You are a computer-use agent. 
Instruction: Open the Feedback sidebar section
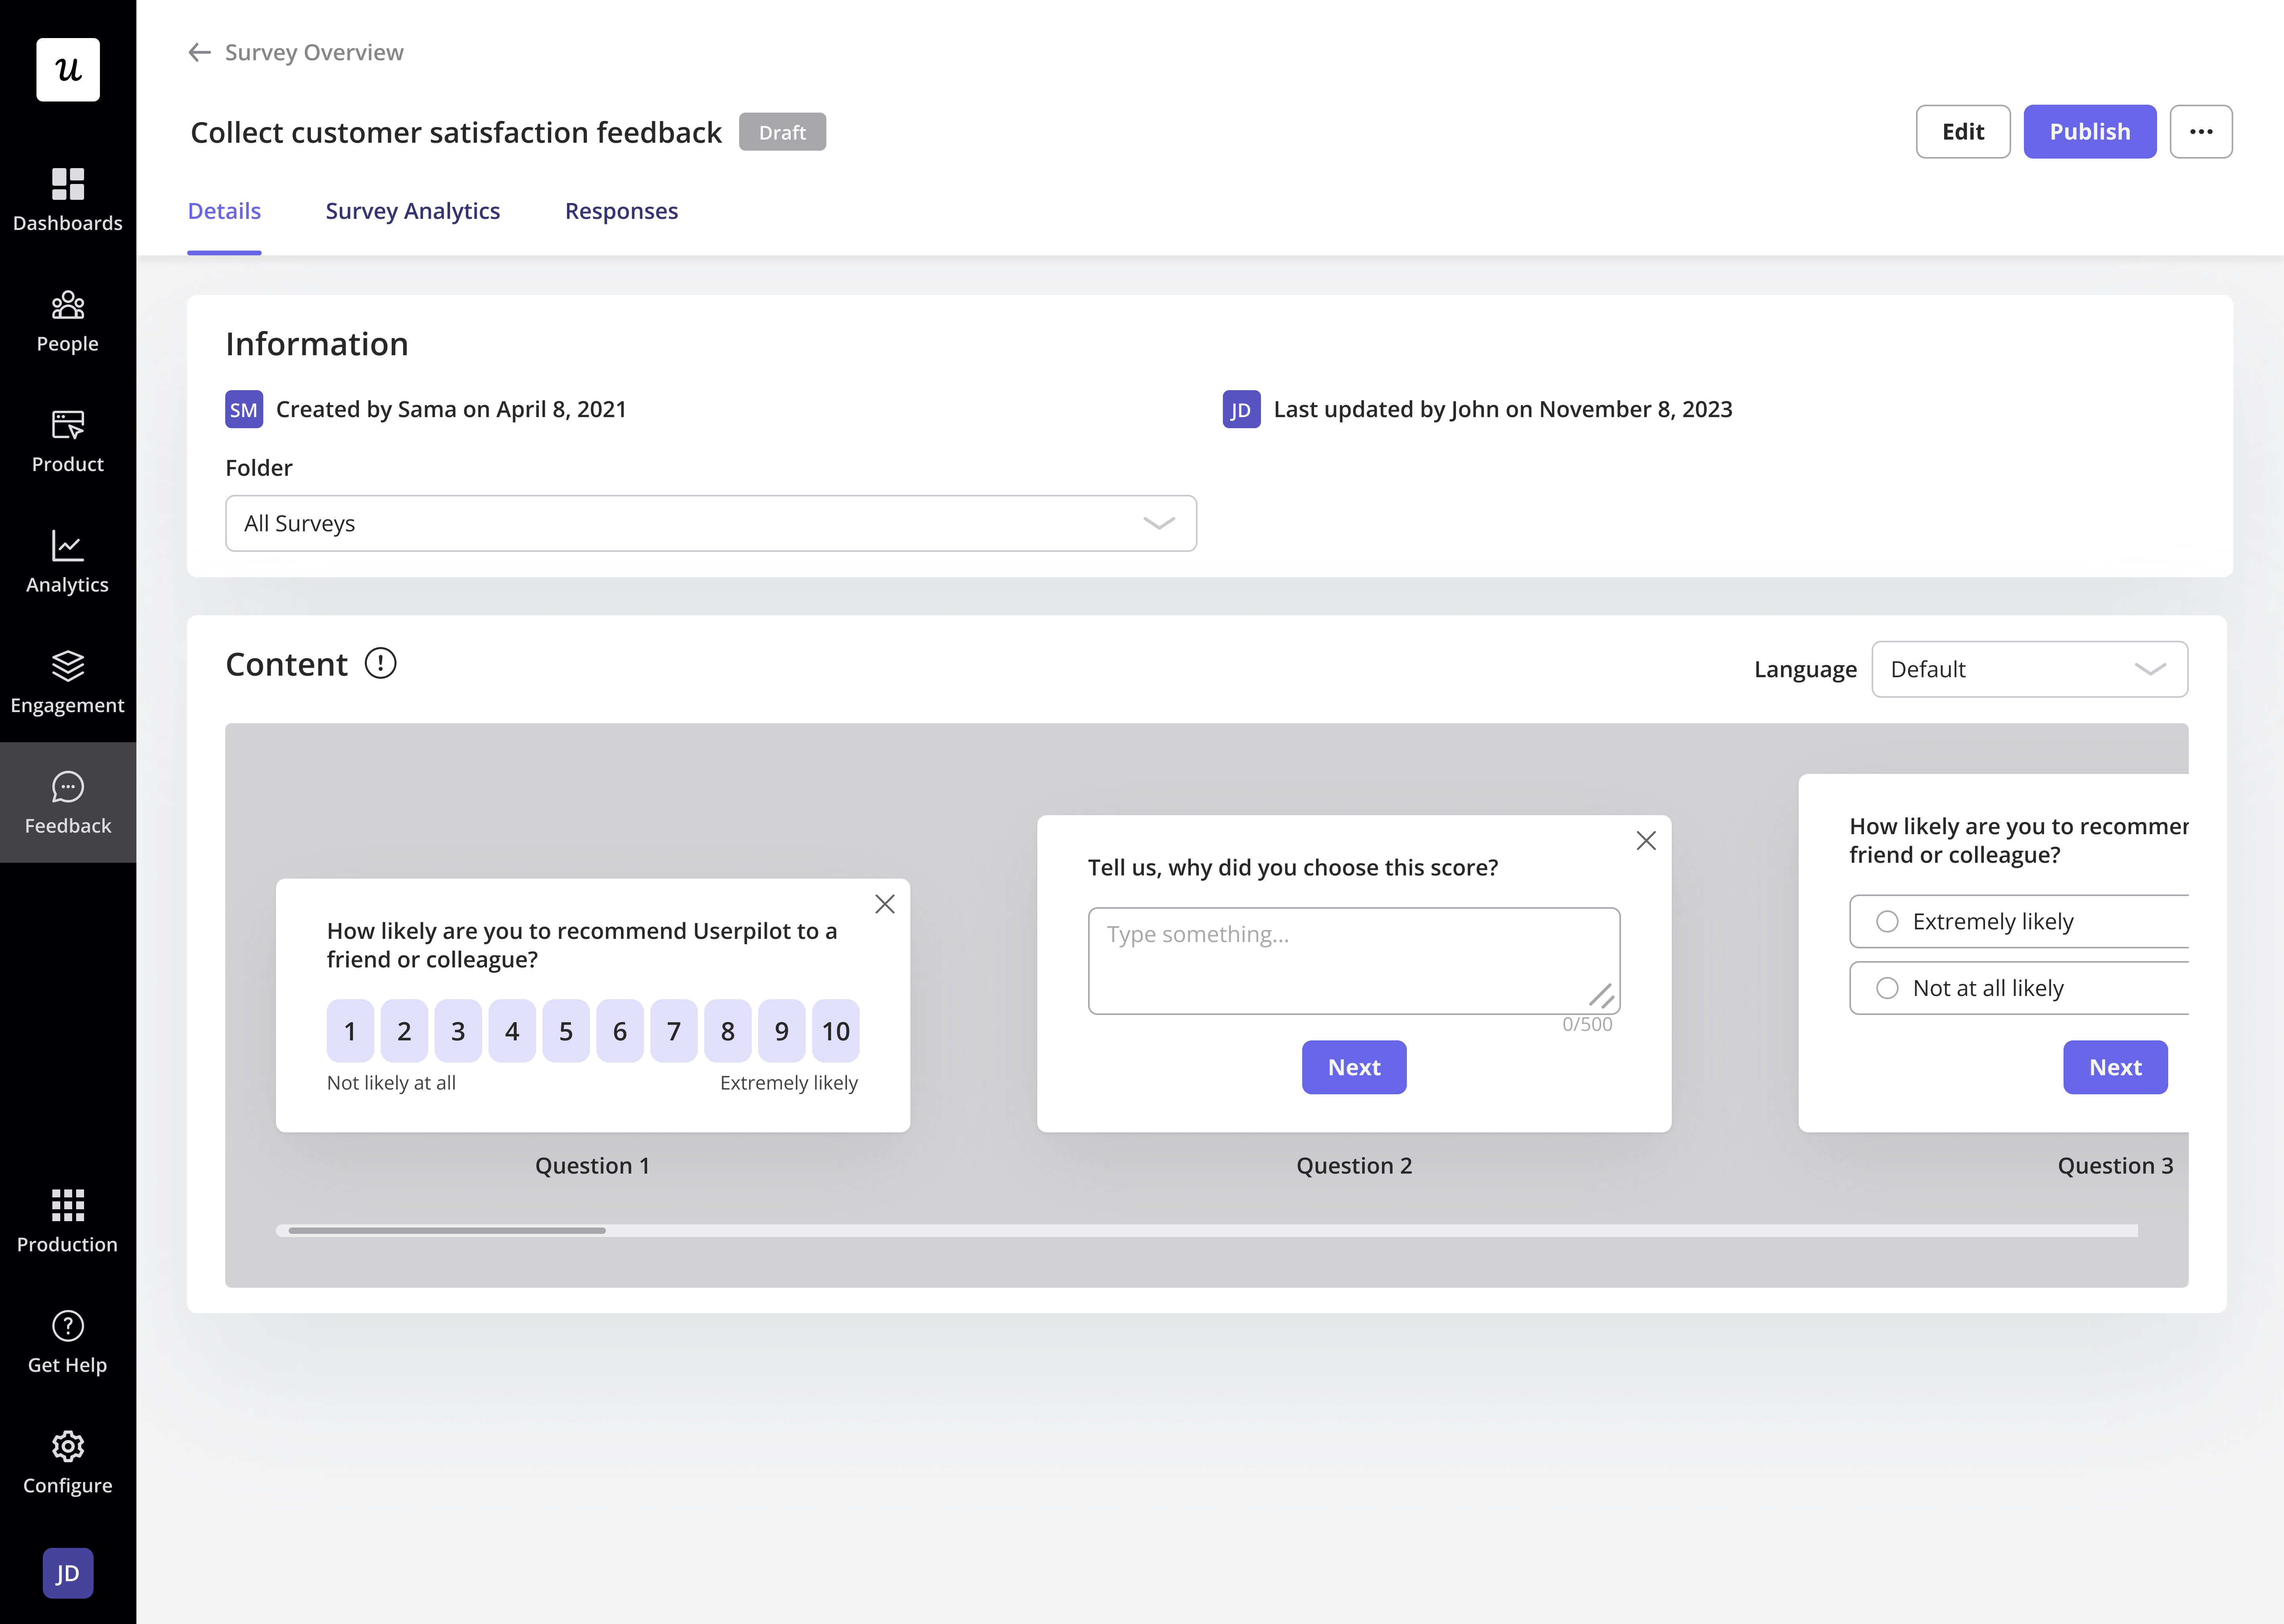click(68, 802)
